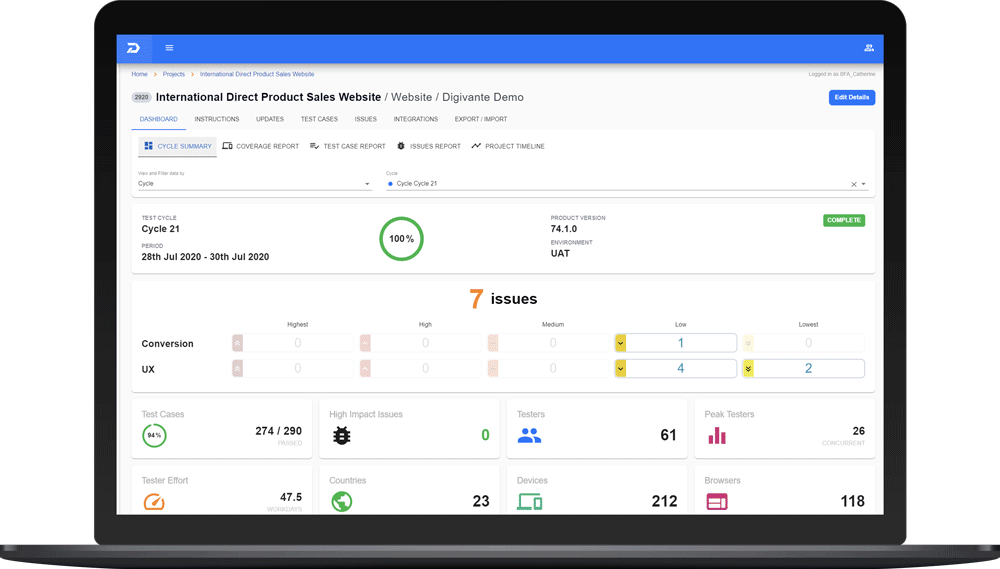The width and height of the screenshot is (1000, 569).
Task: Click the Devices count 212
Action: [x=665, y=501]
